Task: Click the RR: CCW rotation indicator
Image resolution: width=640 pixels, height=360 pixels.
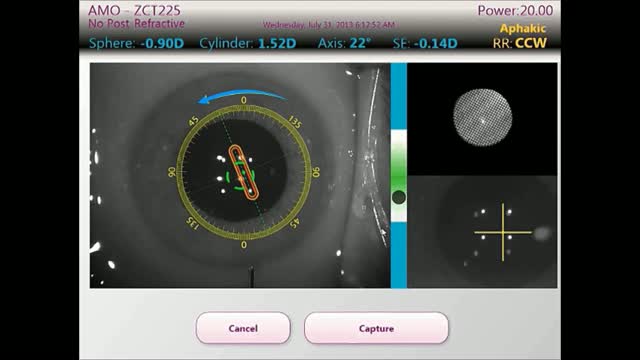Action: [519, 43]
